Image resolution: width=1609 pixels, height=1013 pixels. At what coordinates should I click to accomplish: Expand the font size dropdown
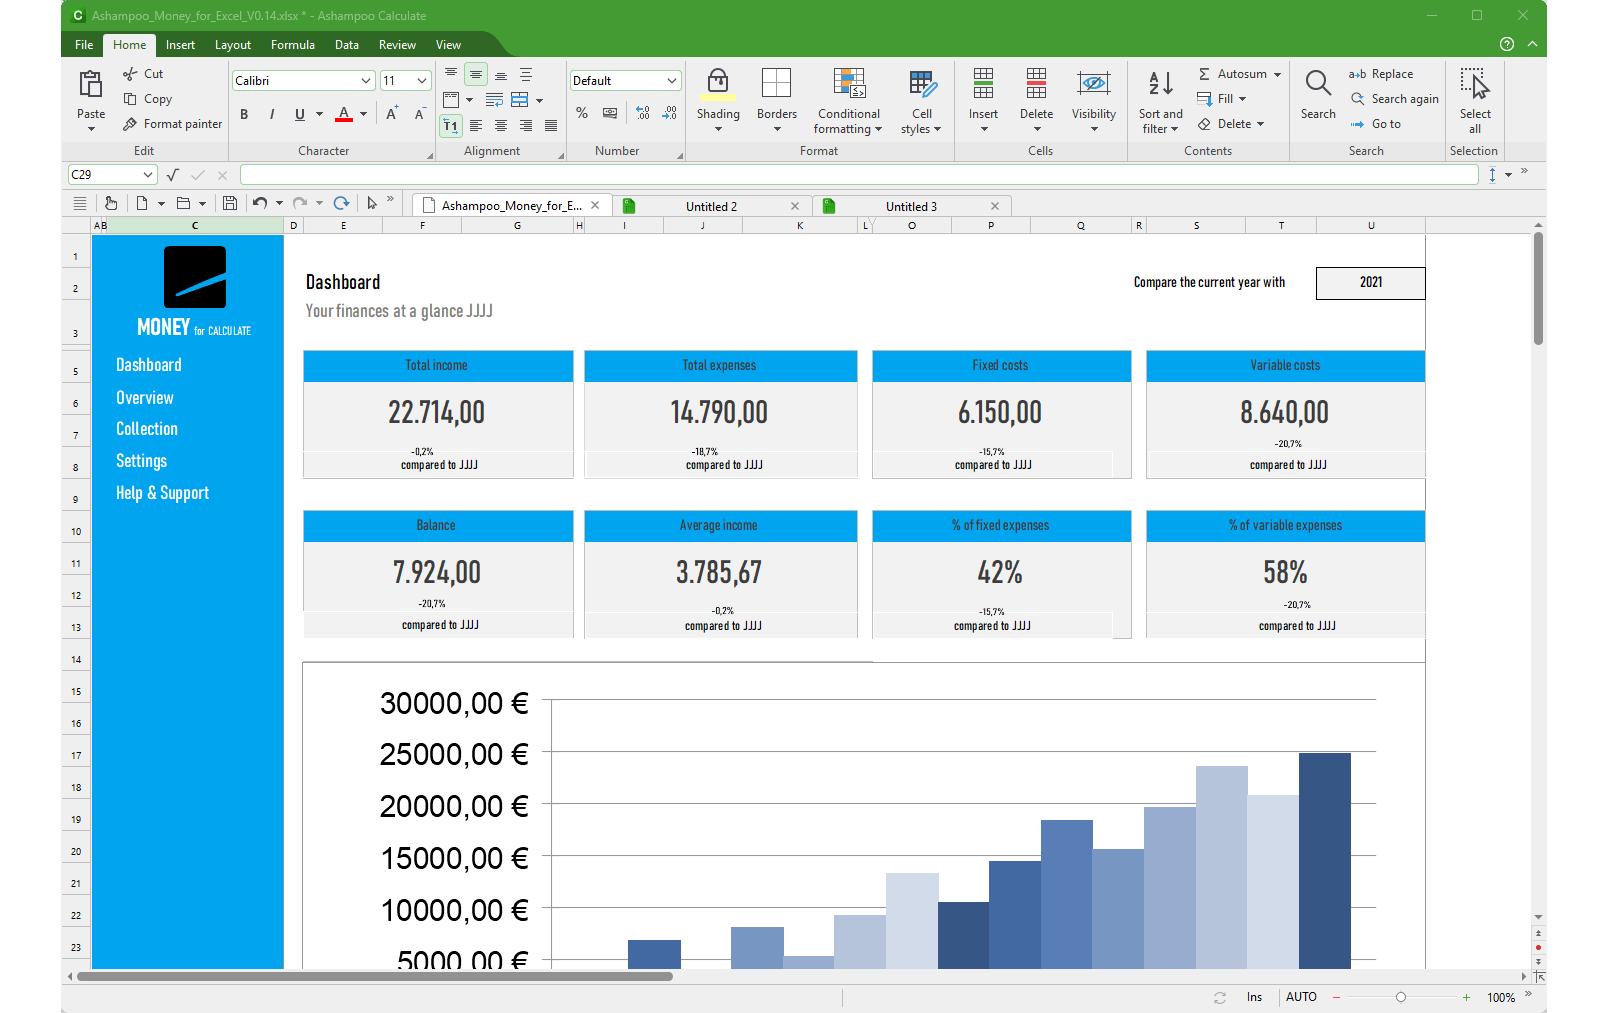pyautogui.click(x=422, y=81)
